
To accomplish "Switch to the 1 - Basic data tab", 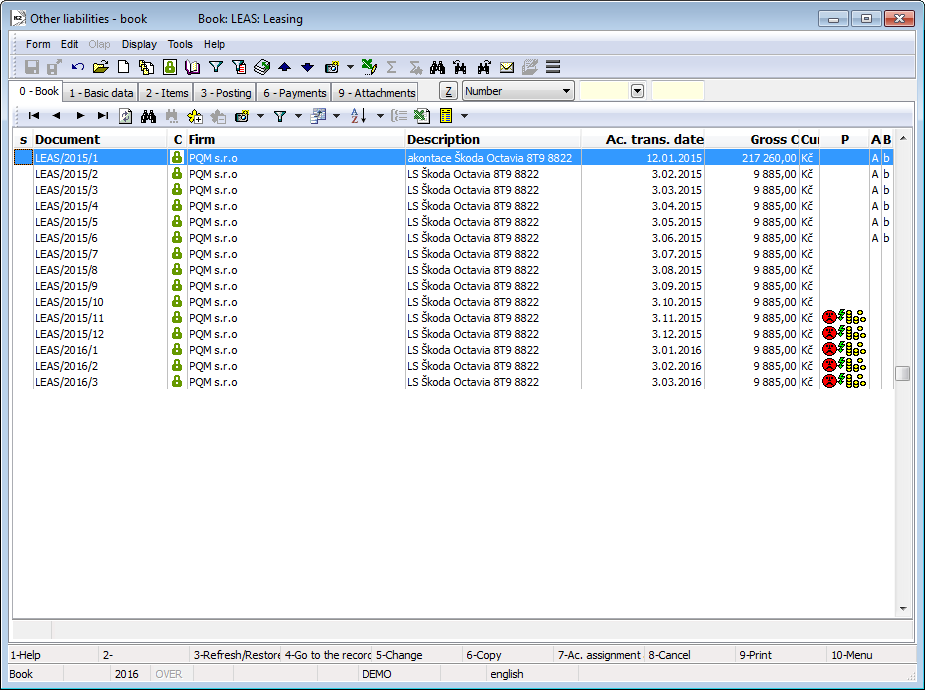I will click(101, 93).
